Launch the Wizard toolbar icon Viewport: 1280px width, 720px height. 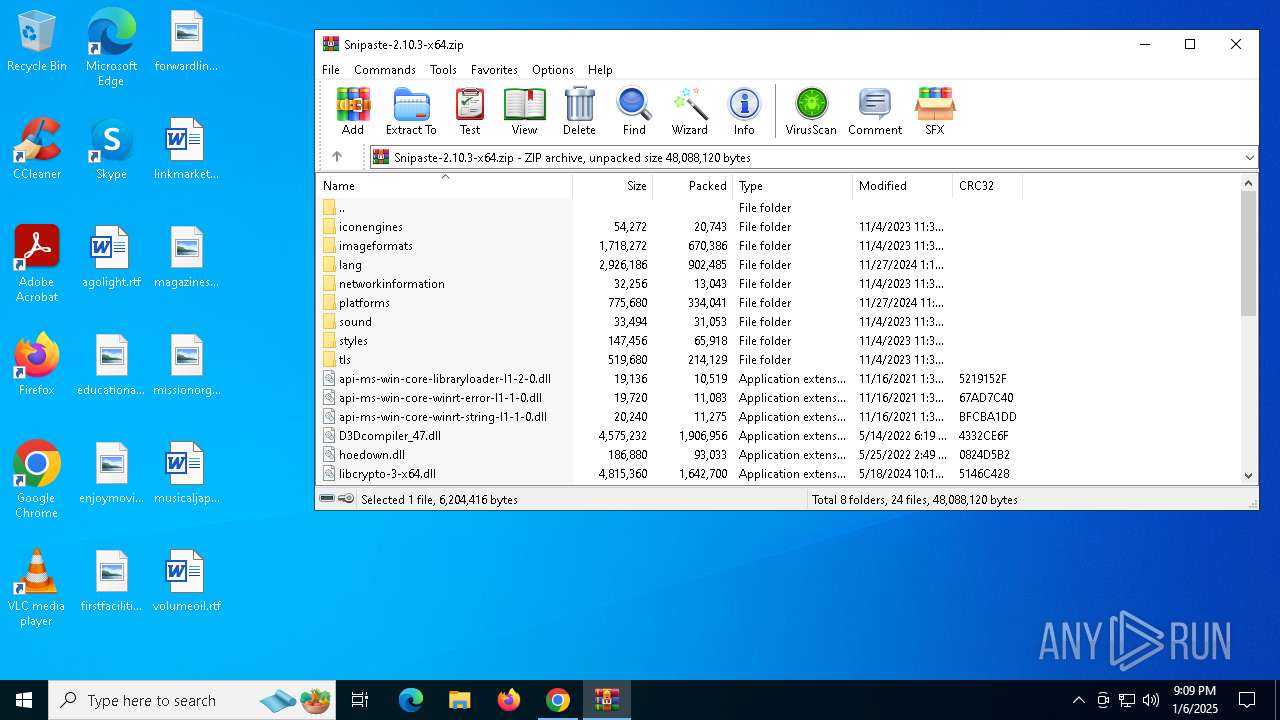690,111
